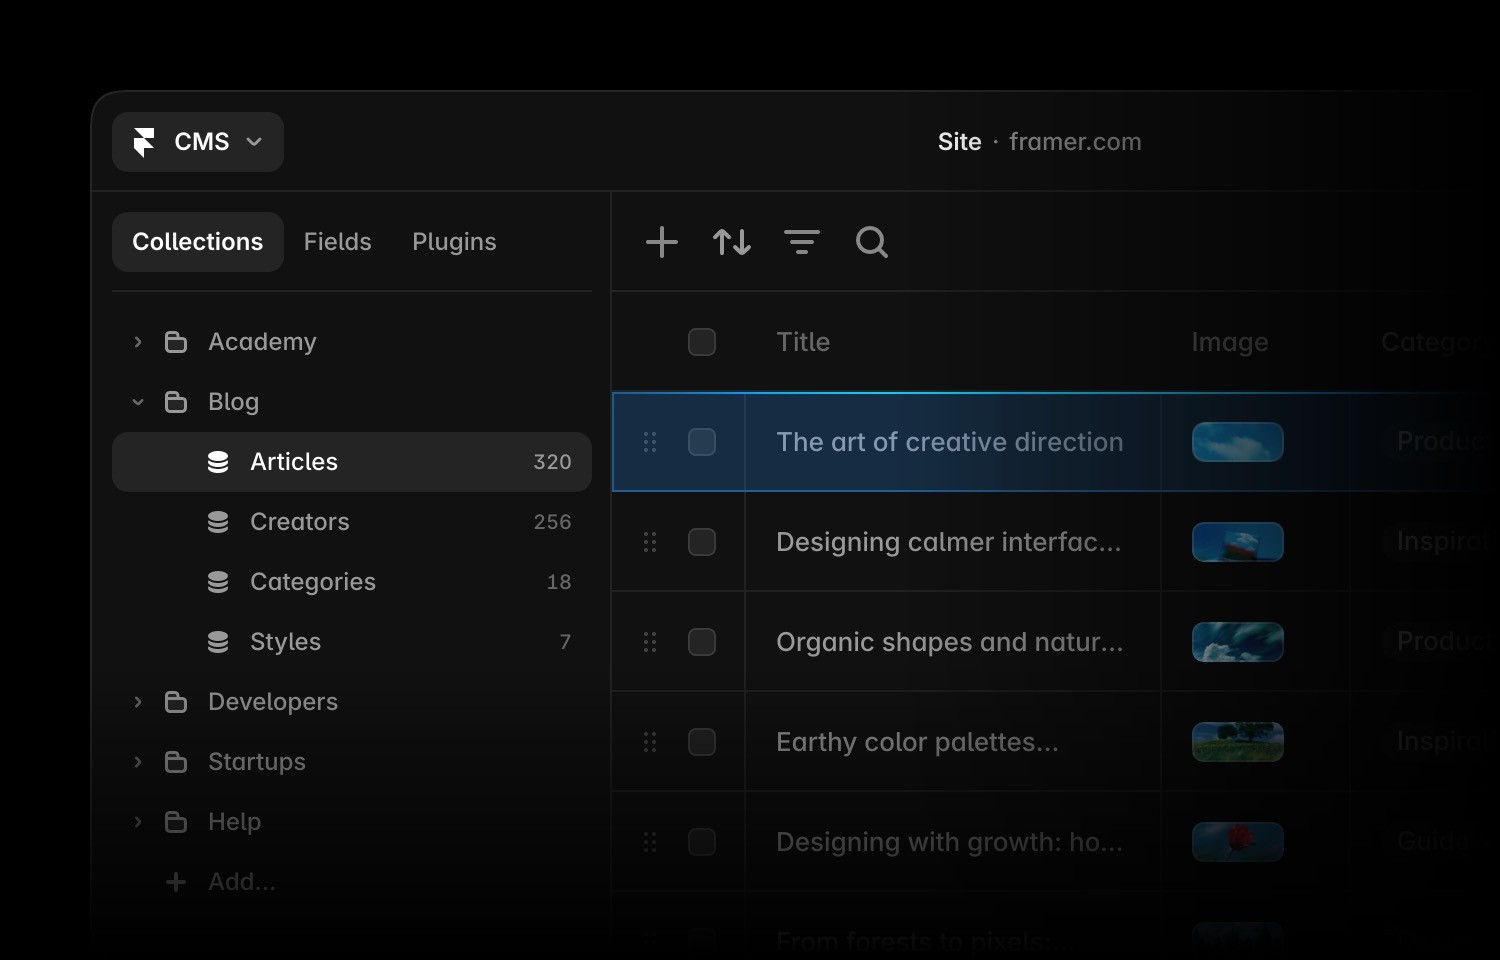Click the Startups folder label

click(x=257, y=762)
